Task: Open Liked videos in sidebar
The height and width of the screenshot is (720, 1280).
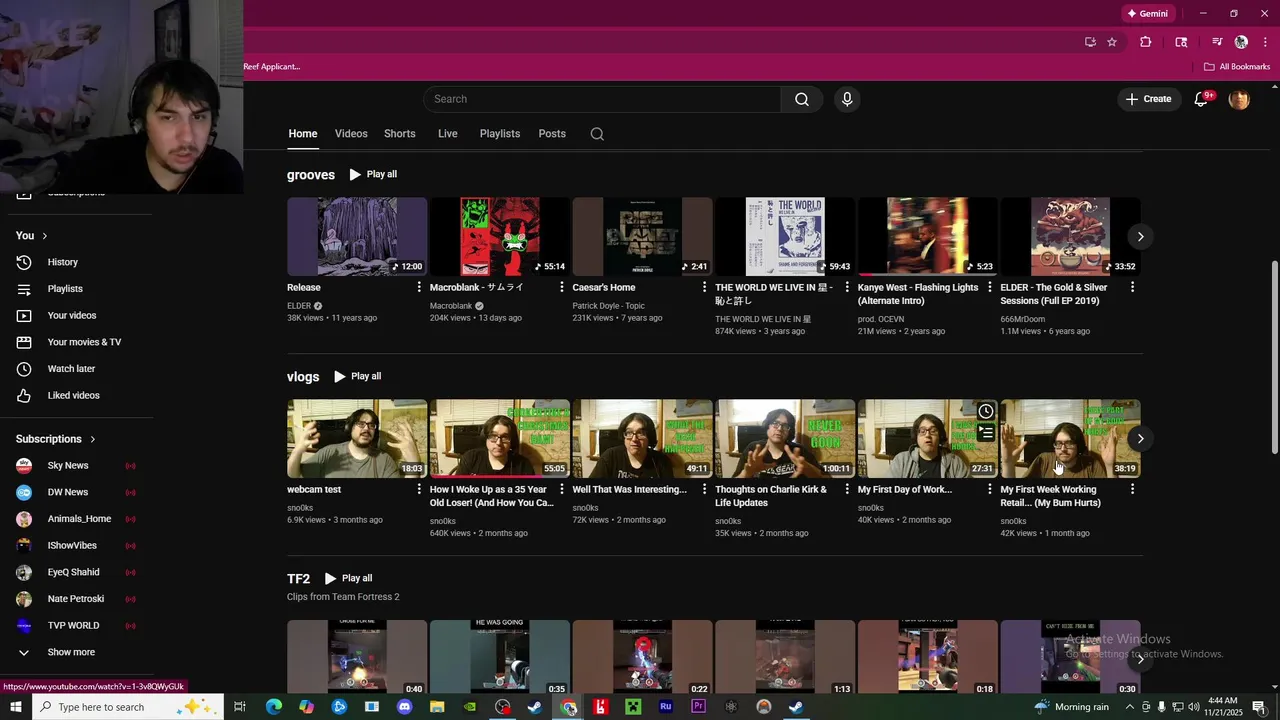Action: pos(76,396)
